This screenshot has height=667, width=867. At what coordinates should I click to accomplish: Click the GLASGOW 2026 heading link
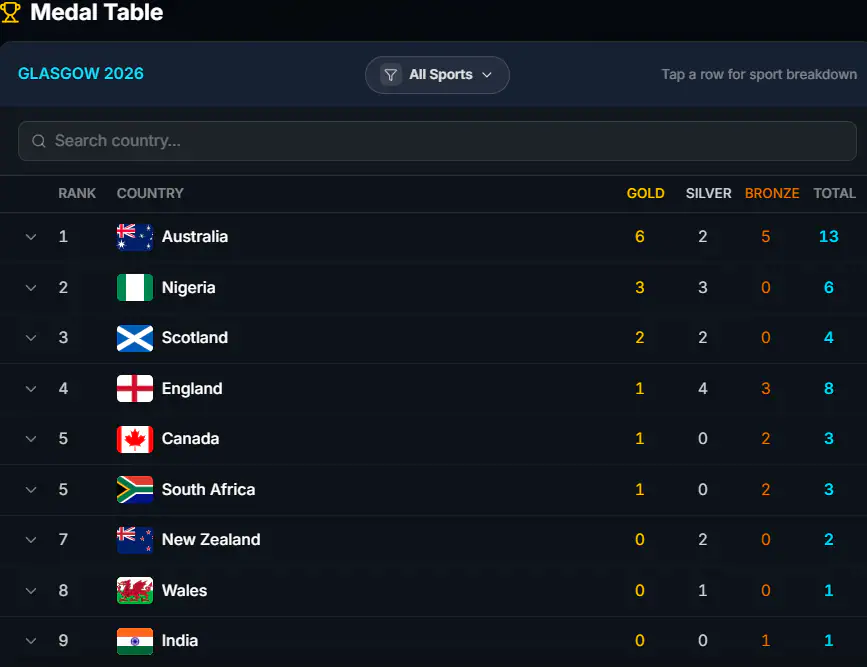tap(81, 74)
